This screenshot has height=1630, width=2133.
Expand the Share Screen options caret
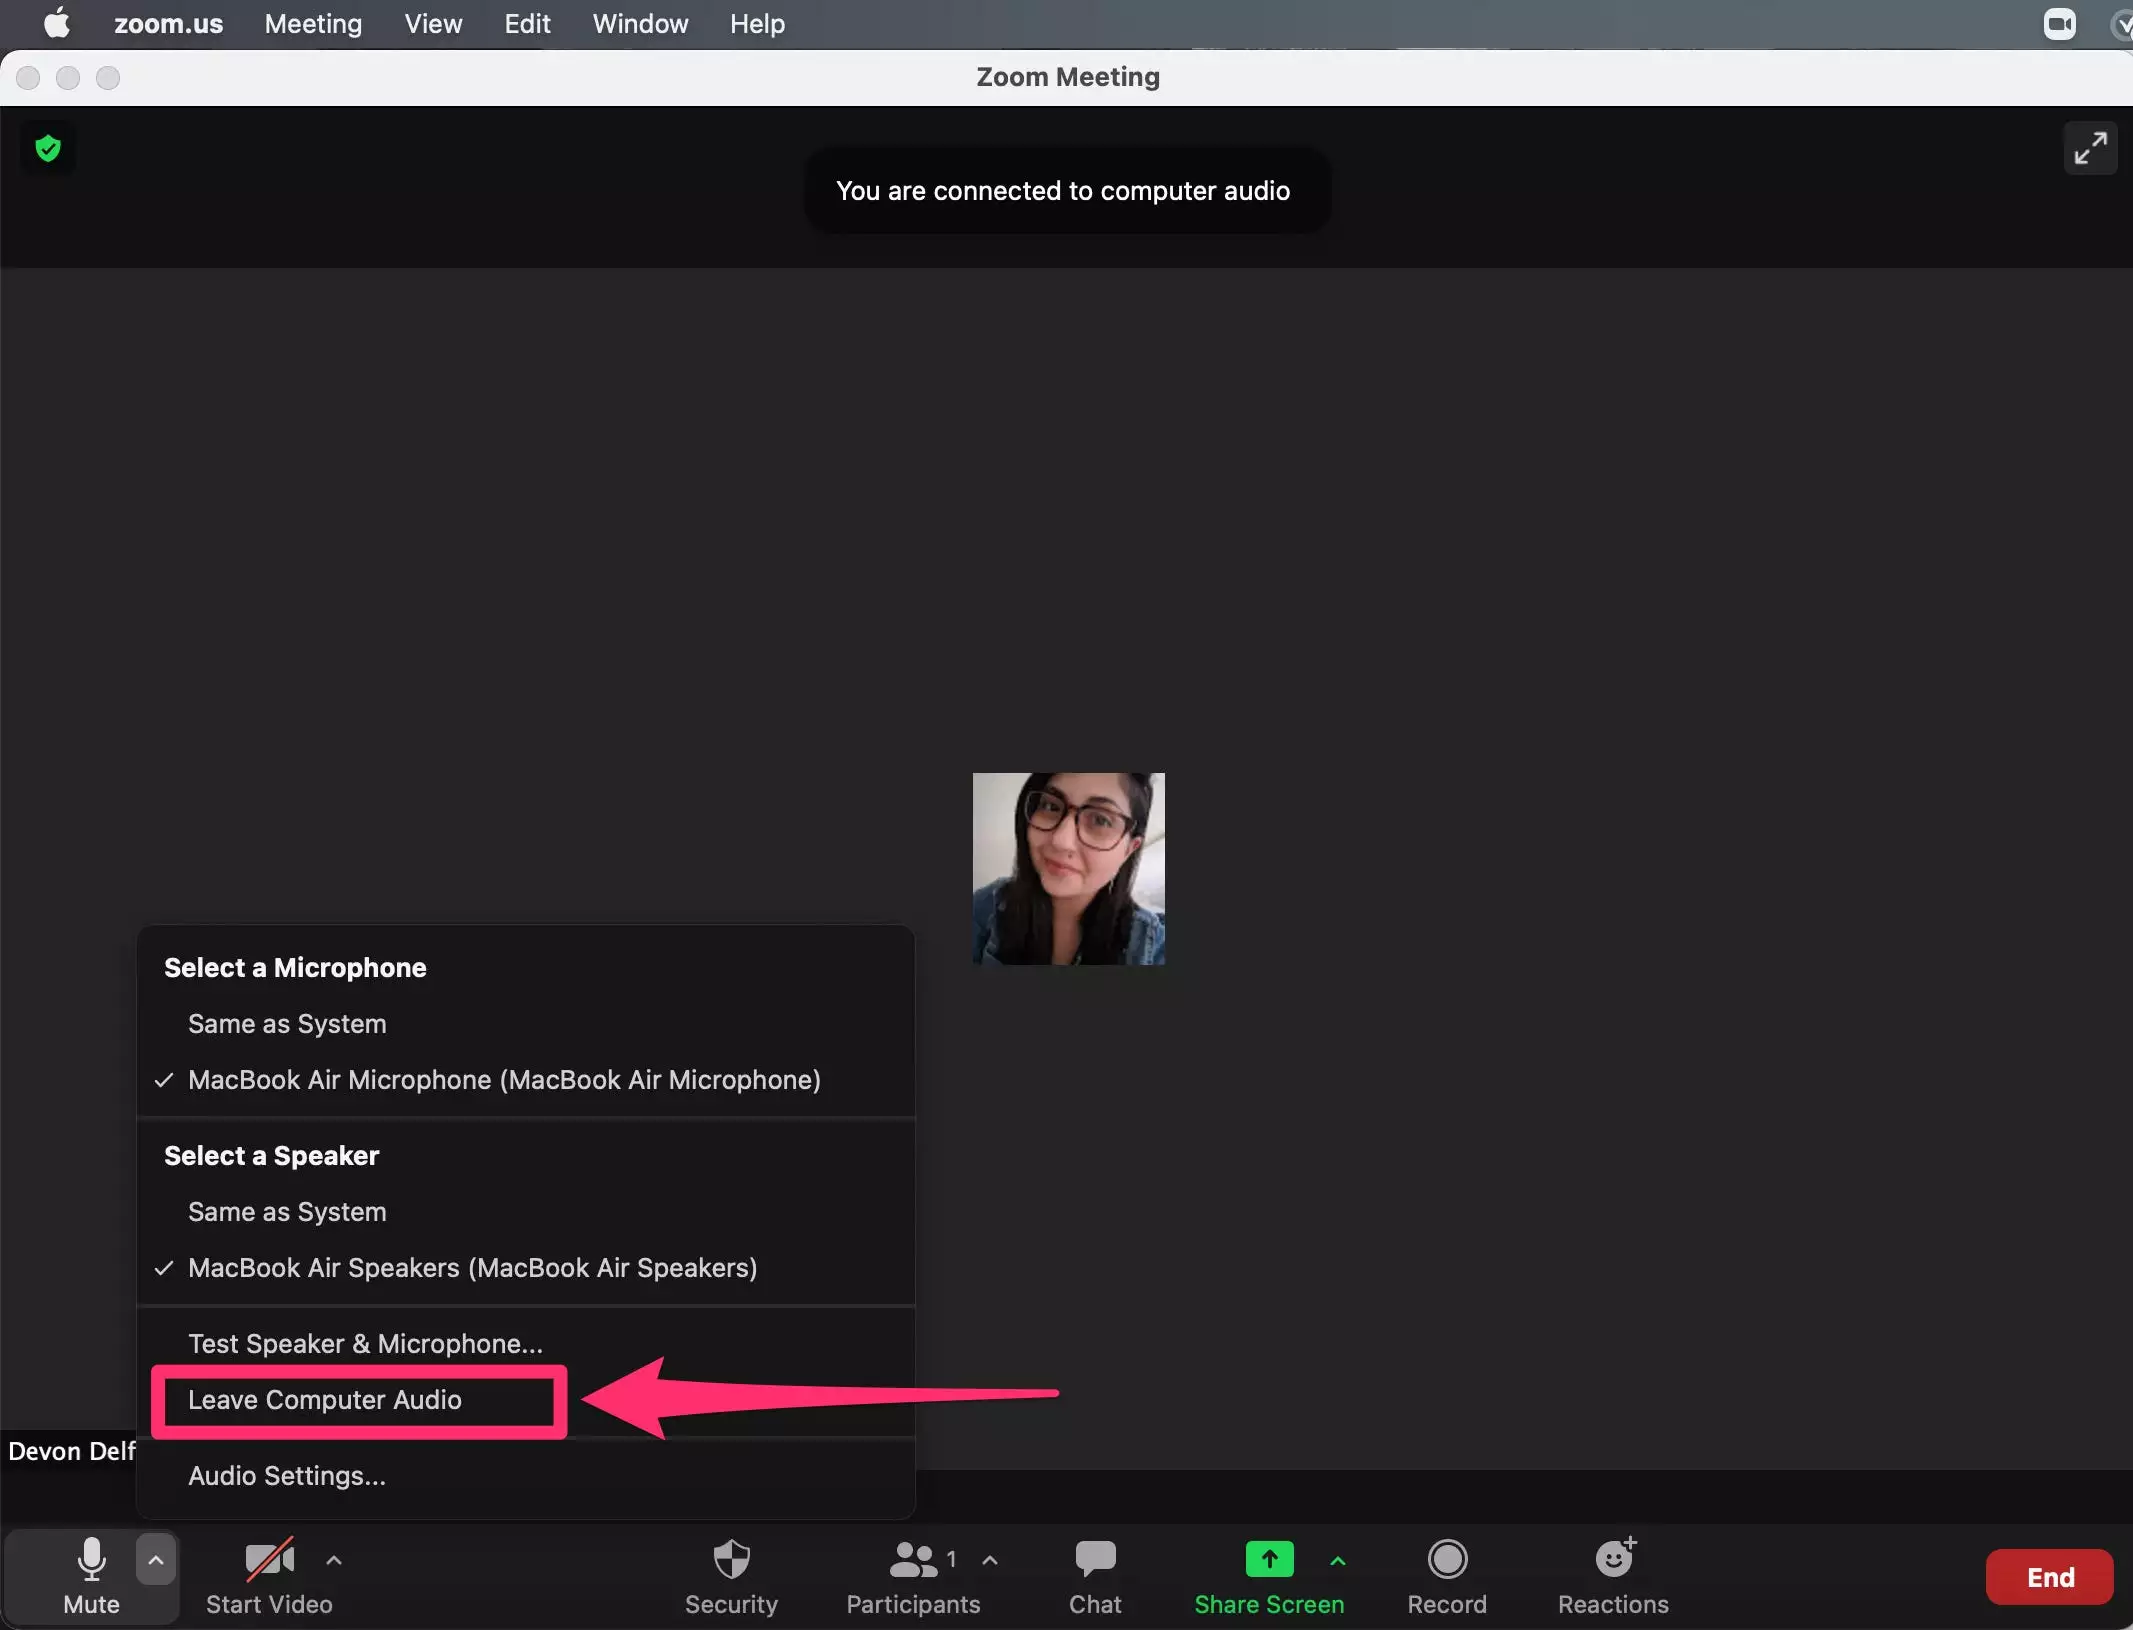coord(1338,1559)
